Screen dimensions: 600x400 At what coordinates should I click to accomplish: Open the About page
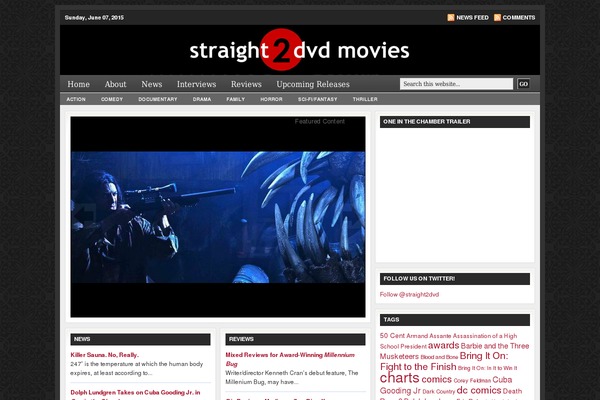pos(115,84)
